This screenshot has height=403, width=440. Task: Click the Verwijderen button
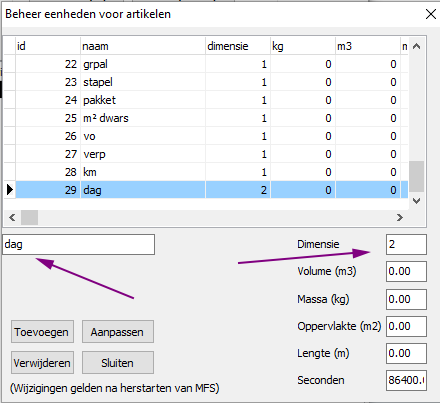(42, 362)
